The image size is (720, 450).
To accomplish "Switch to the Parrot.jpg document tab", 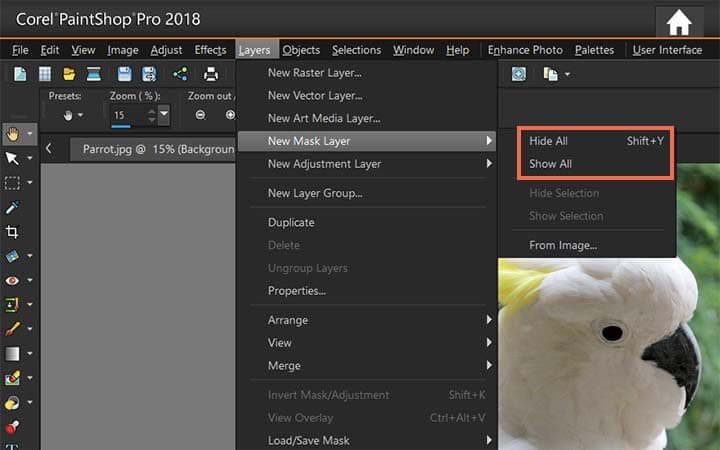I will [x=152, y=149].
